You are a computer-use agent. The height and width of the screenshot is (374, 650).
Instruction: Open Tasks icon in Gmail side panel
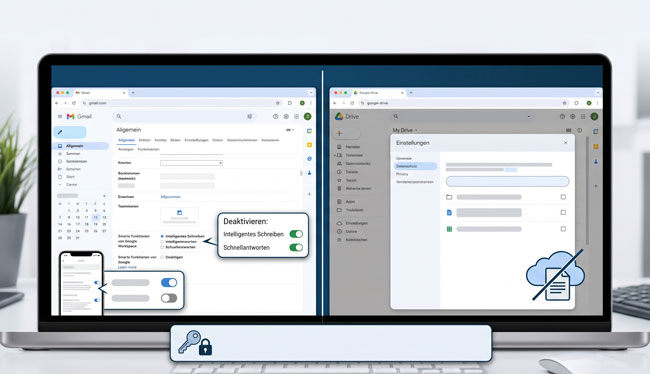coord(309,159)
